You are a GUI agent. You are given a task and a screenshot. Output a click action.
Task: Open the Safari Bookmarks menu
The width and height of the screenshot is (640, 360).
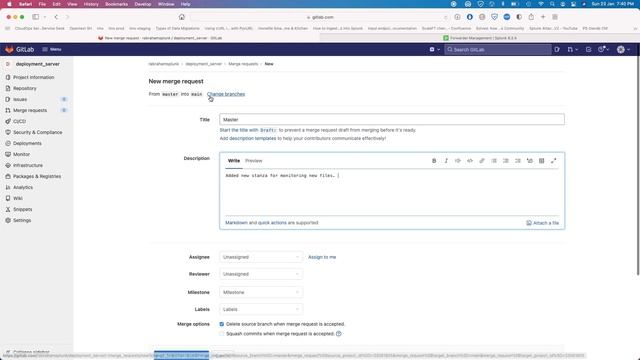(x=116, y=4)
